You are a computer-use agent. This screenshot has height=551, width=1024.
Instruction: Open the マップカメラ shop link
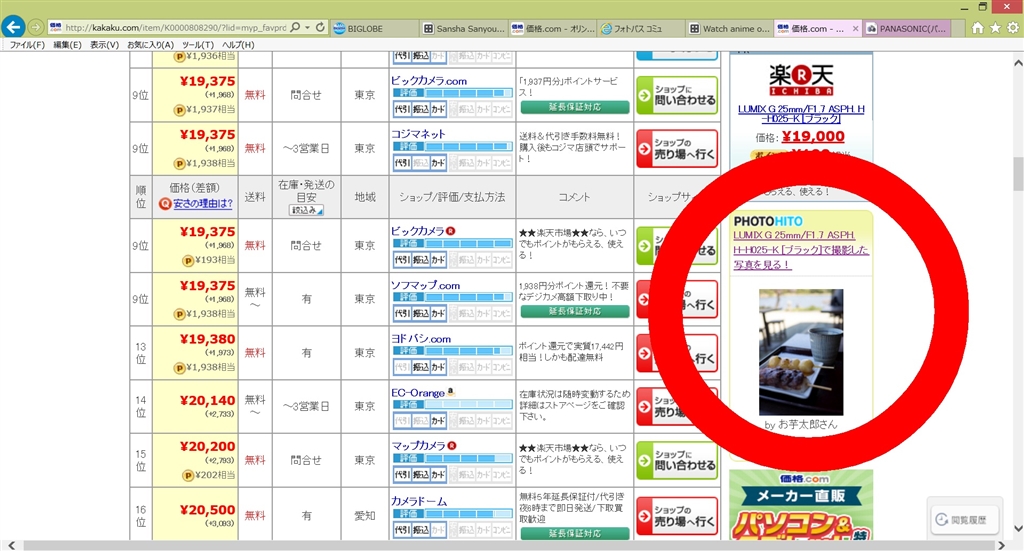418,446
